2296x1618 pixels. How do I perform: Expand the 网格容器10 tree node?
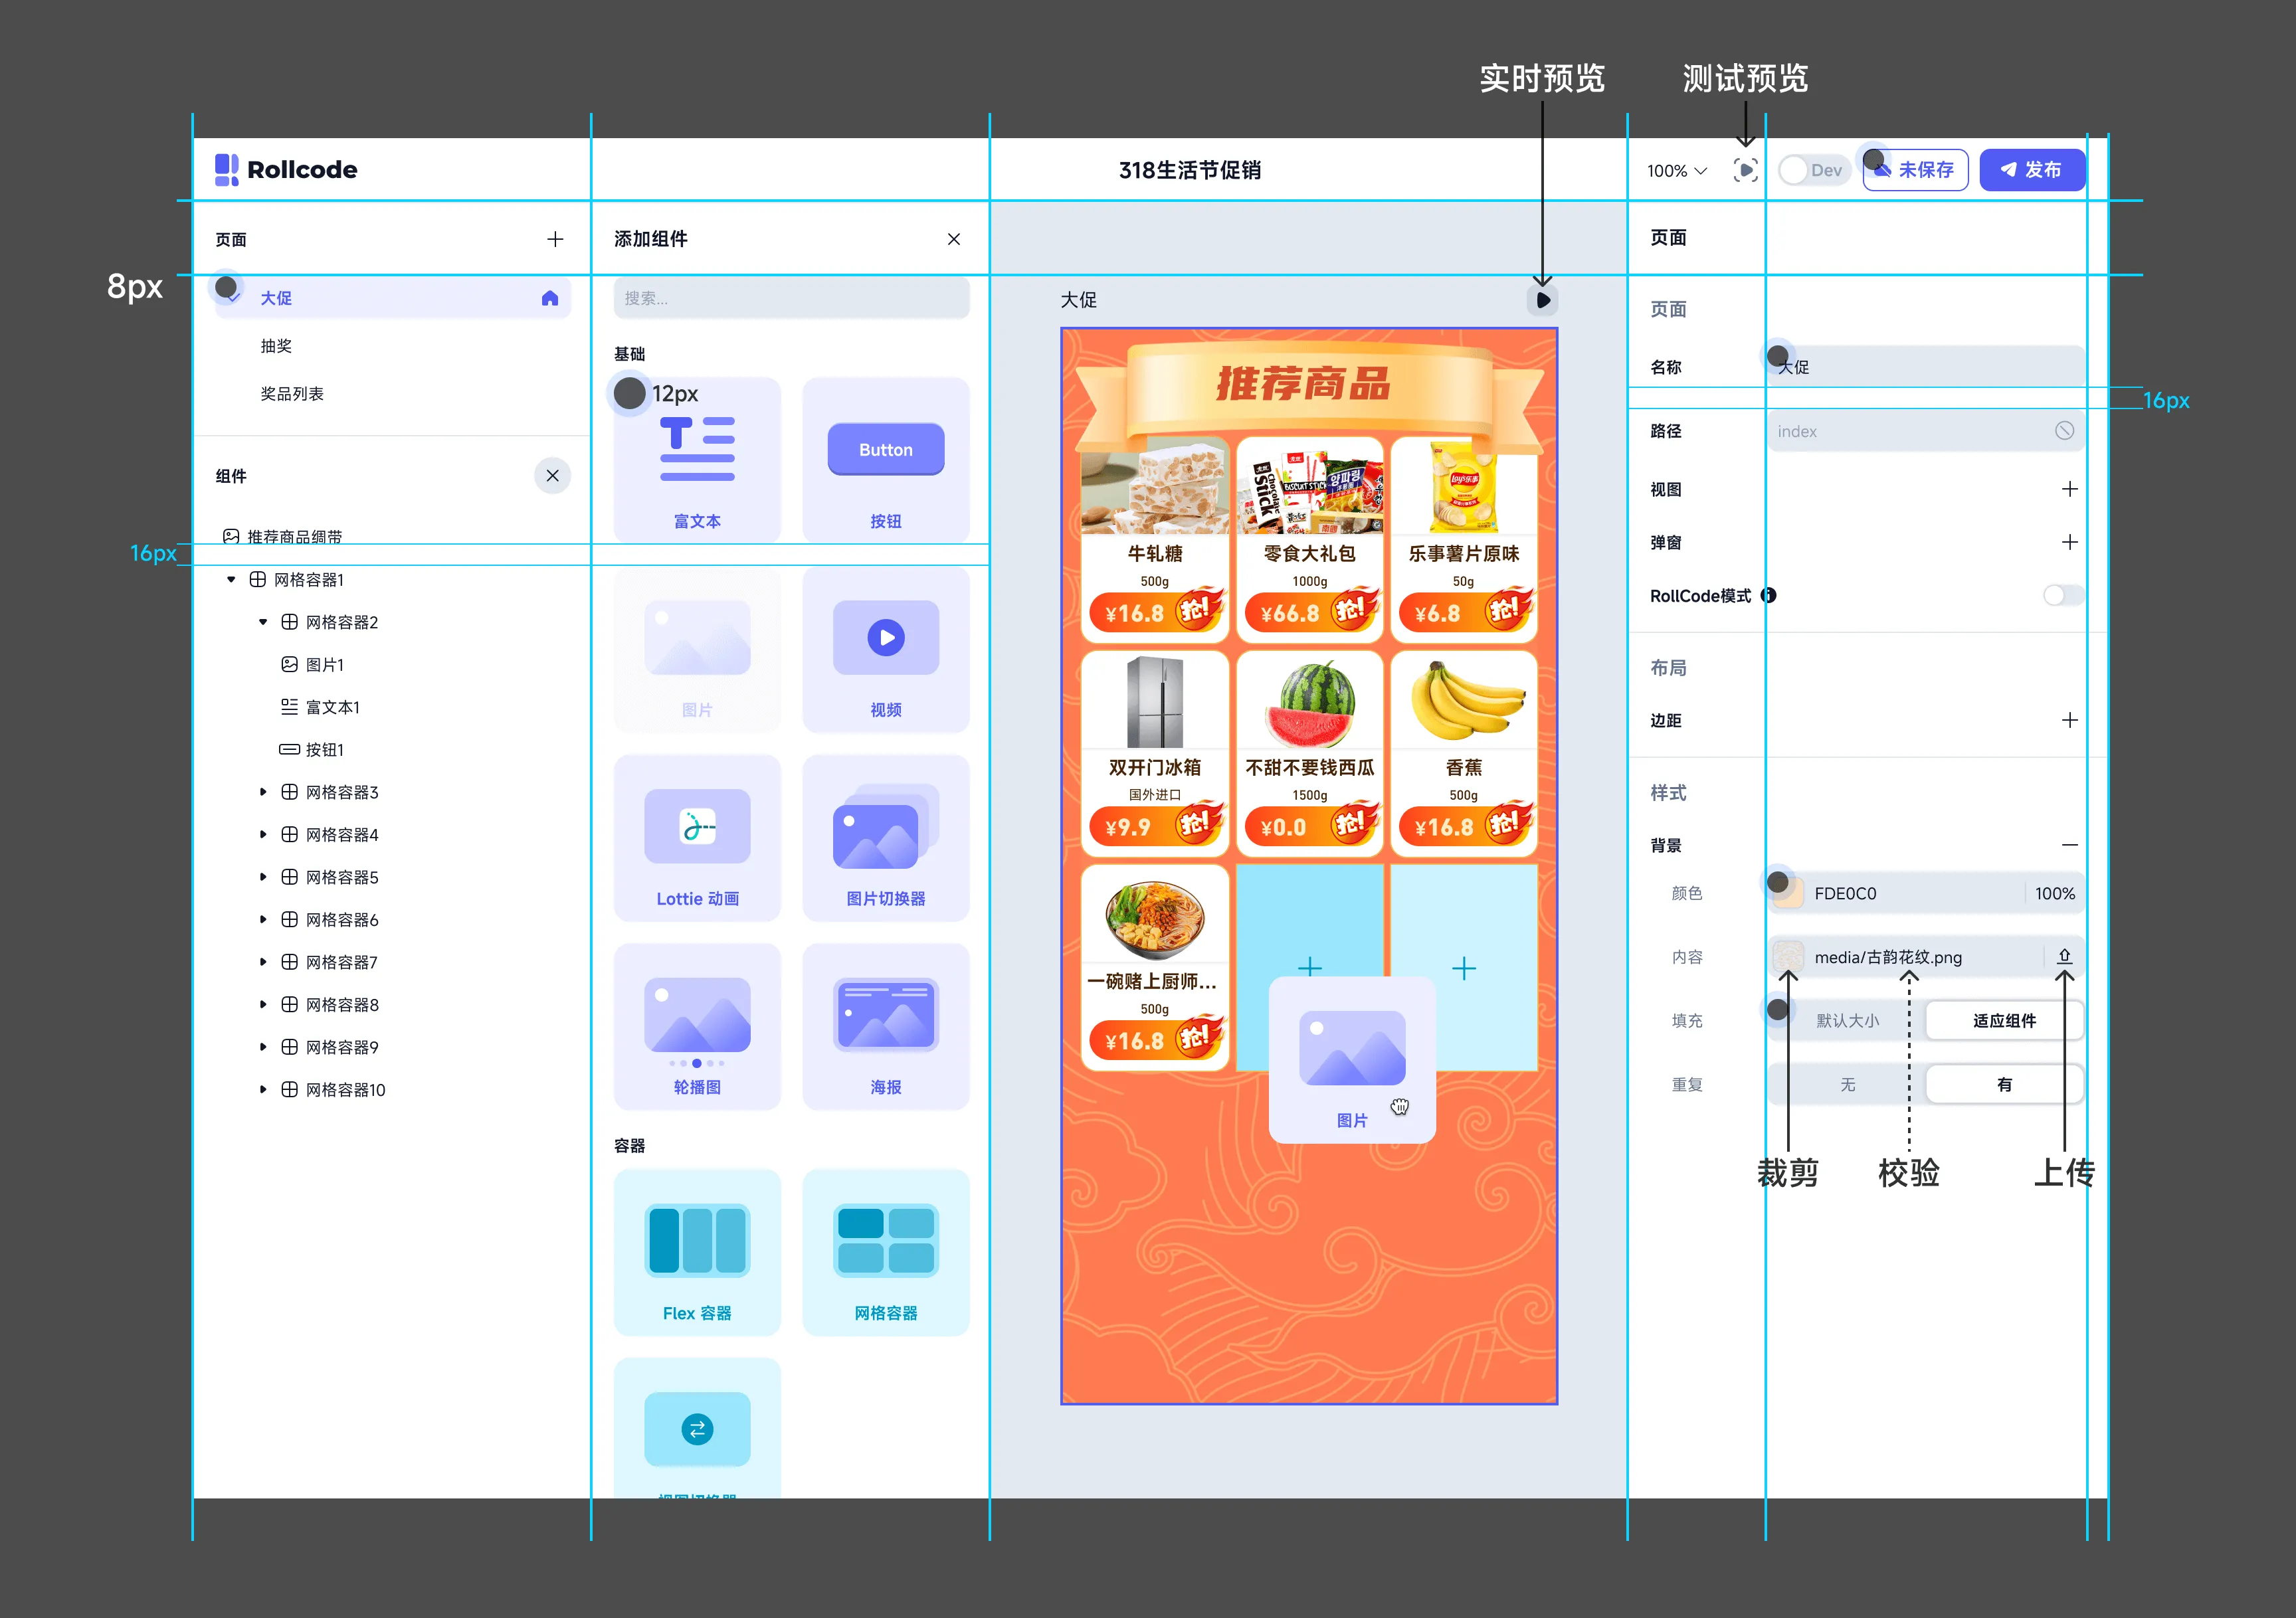pyautogui.click(x=263, y=1090)
